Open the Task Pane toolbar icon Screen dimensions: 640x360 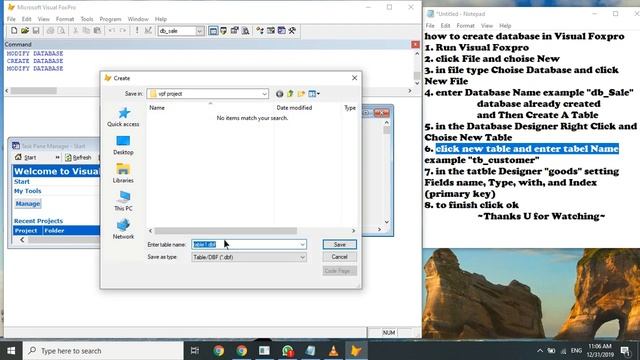click(x=282, y=31)
